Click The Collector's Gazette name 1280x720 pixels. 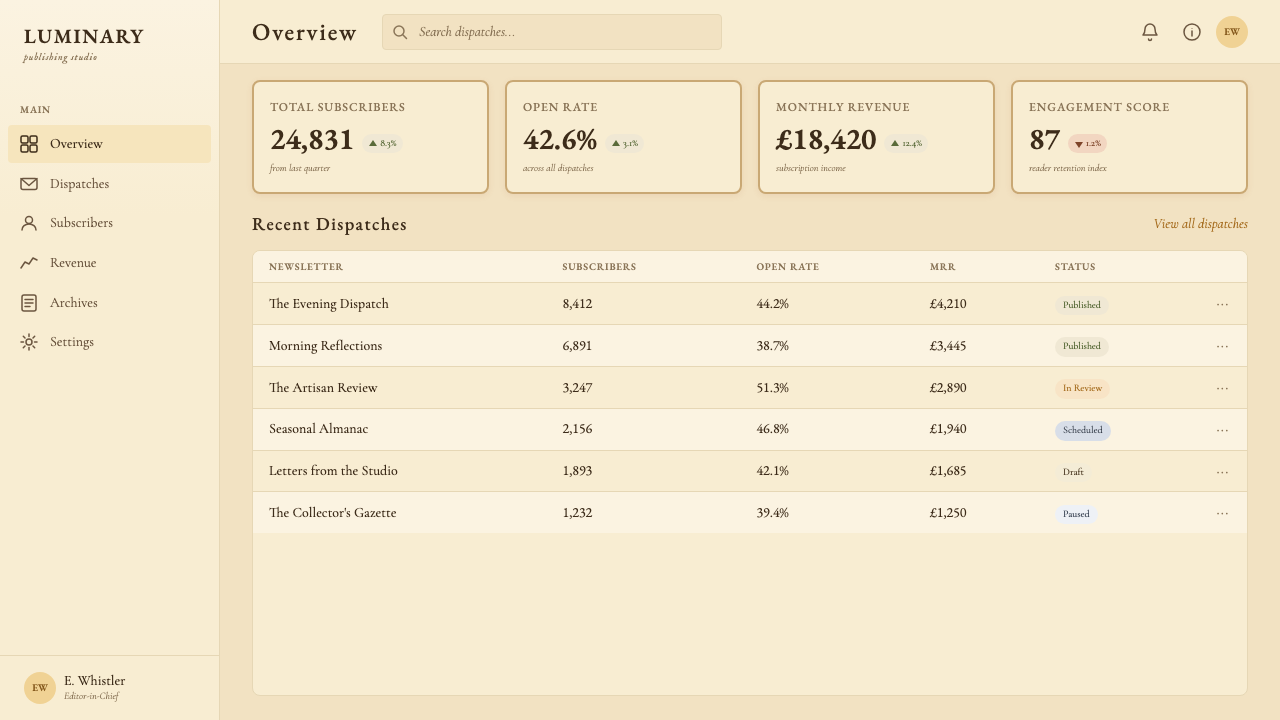tap(333, 513)
